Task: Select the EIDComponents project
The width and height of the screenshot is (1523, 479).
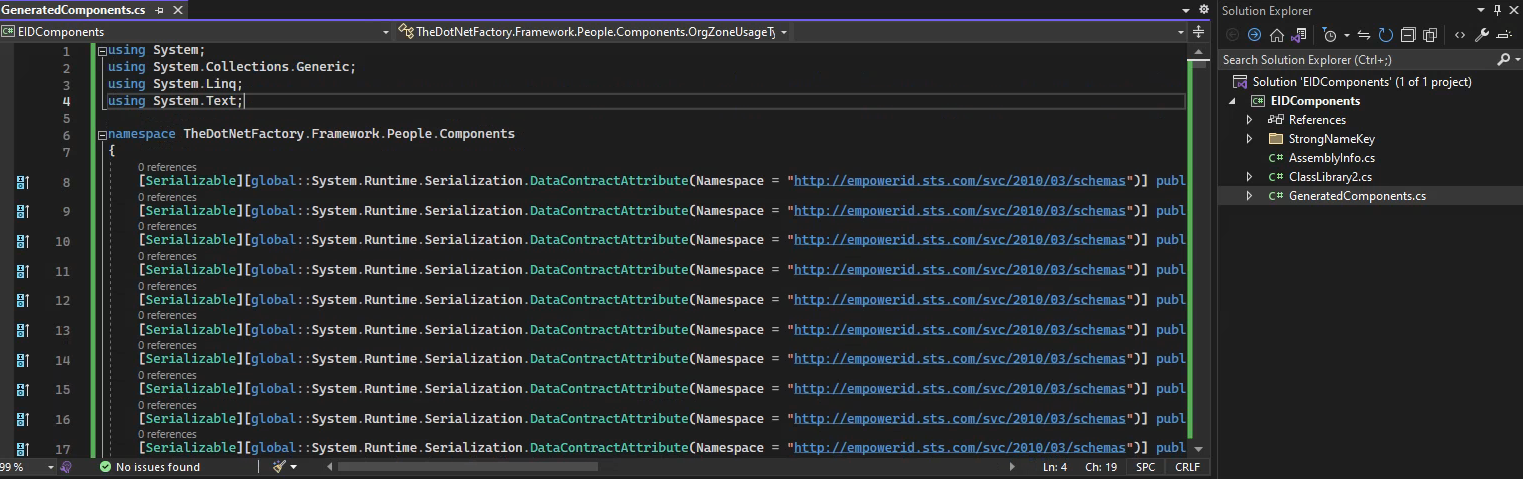Action: click(1315, 101)
